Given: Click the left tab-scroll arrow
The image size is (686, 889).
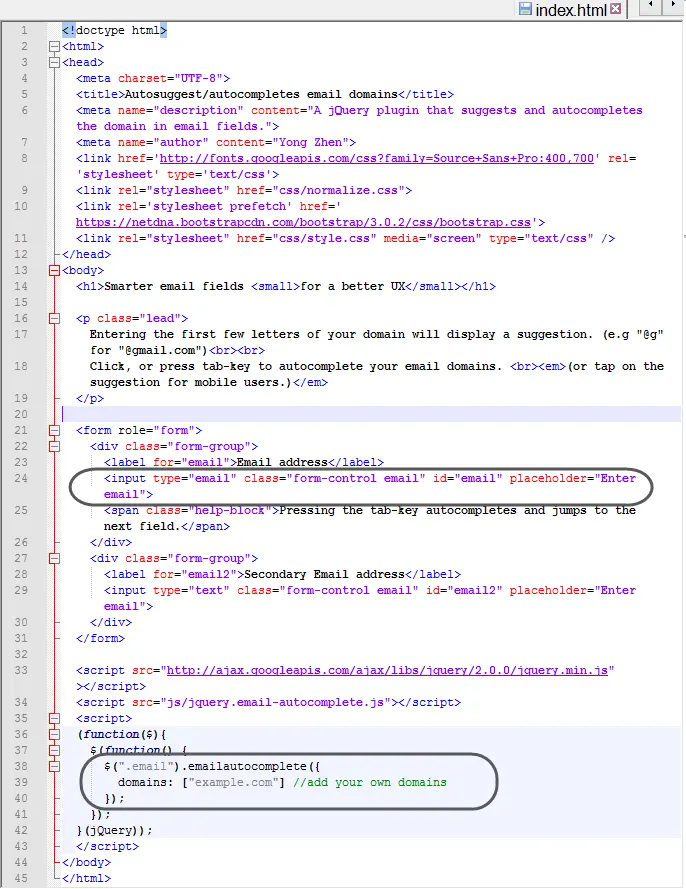Looking at the screenshot, I should click(651, 5).
